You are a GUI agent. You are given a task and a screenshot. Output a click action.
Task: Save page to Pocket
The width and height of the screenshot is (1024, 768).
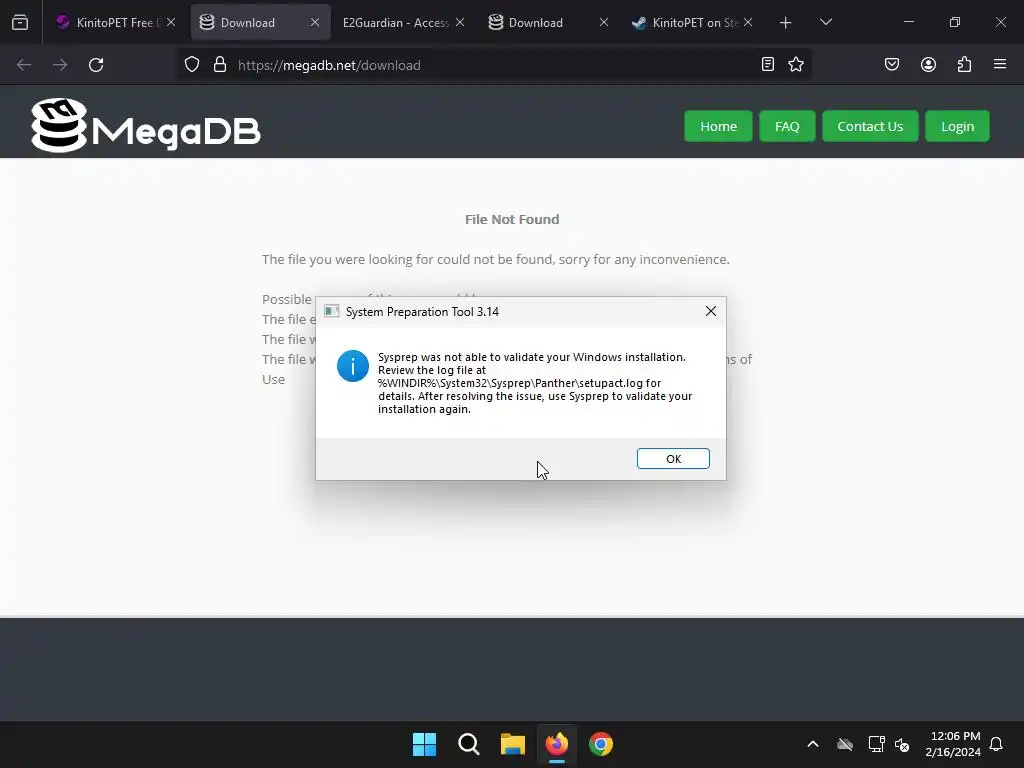891,64
